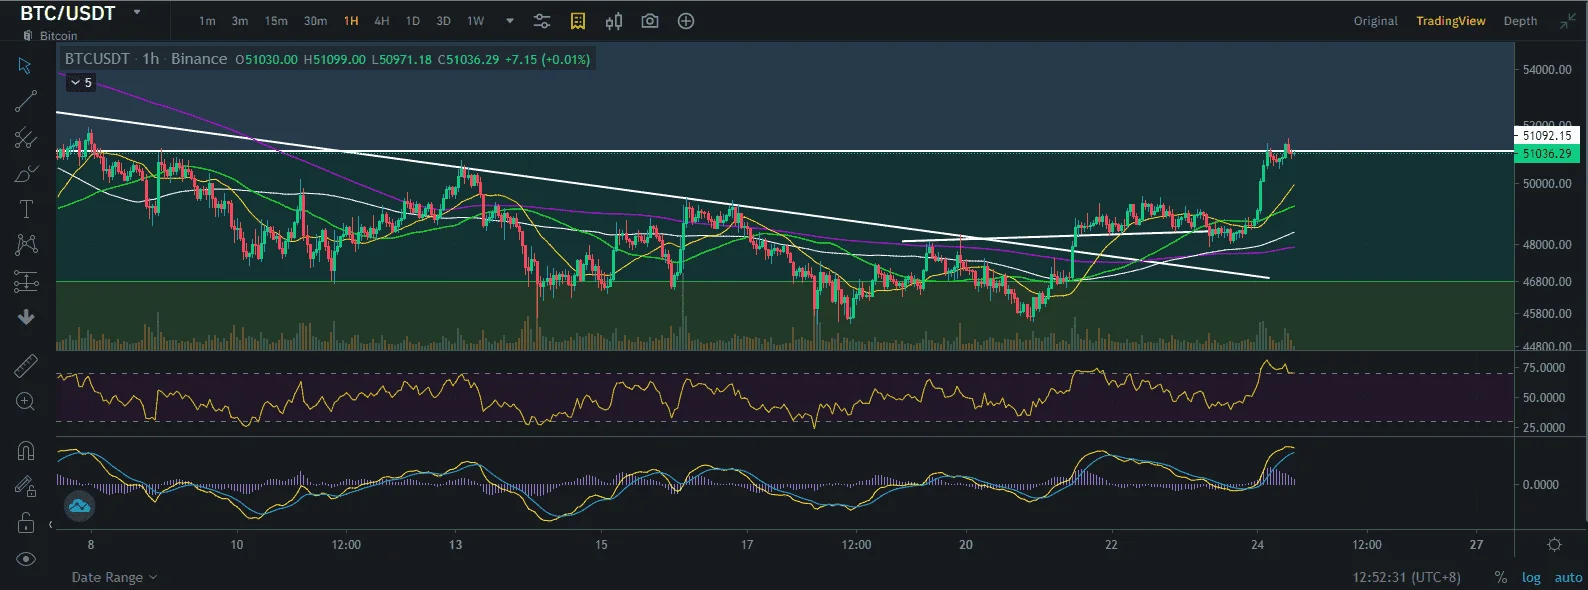Click the white 51092.15 price label

[x=1546, y=135]
